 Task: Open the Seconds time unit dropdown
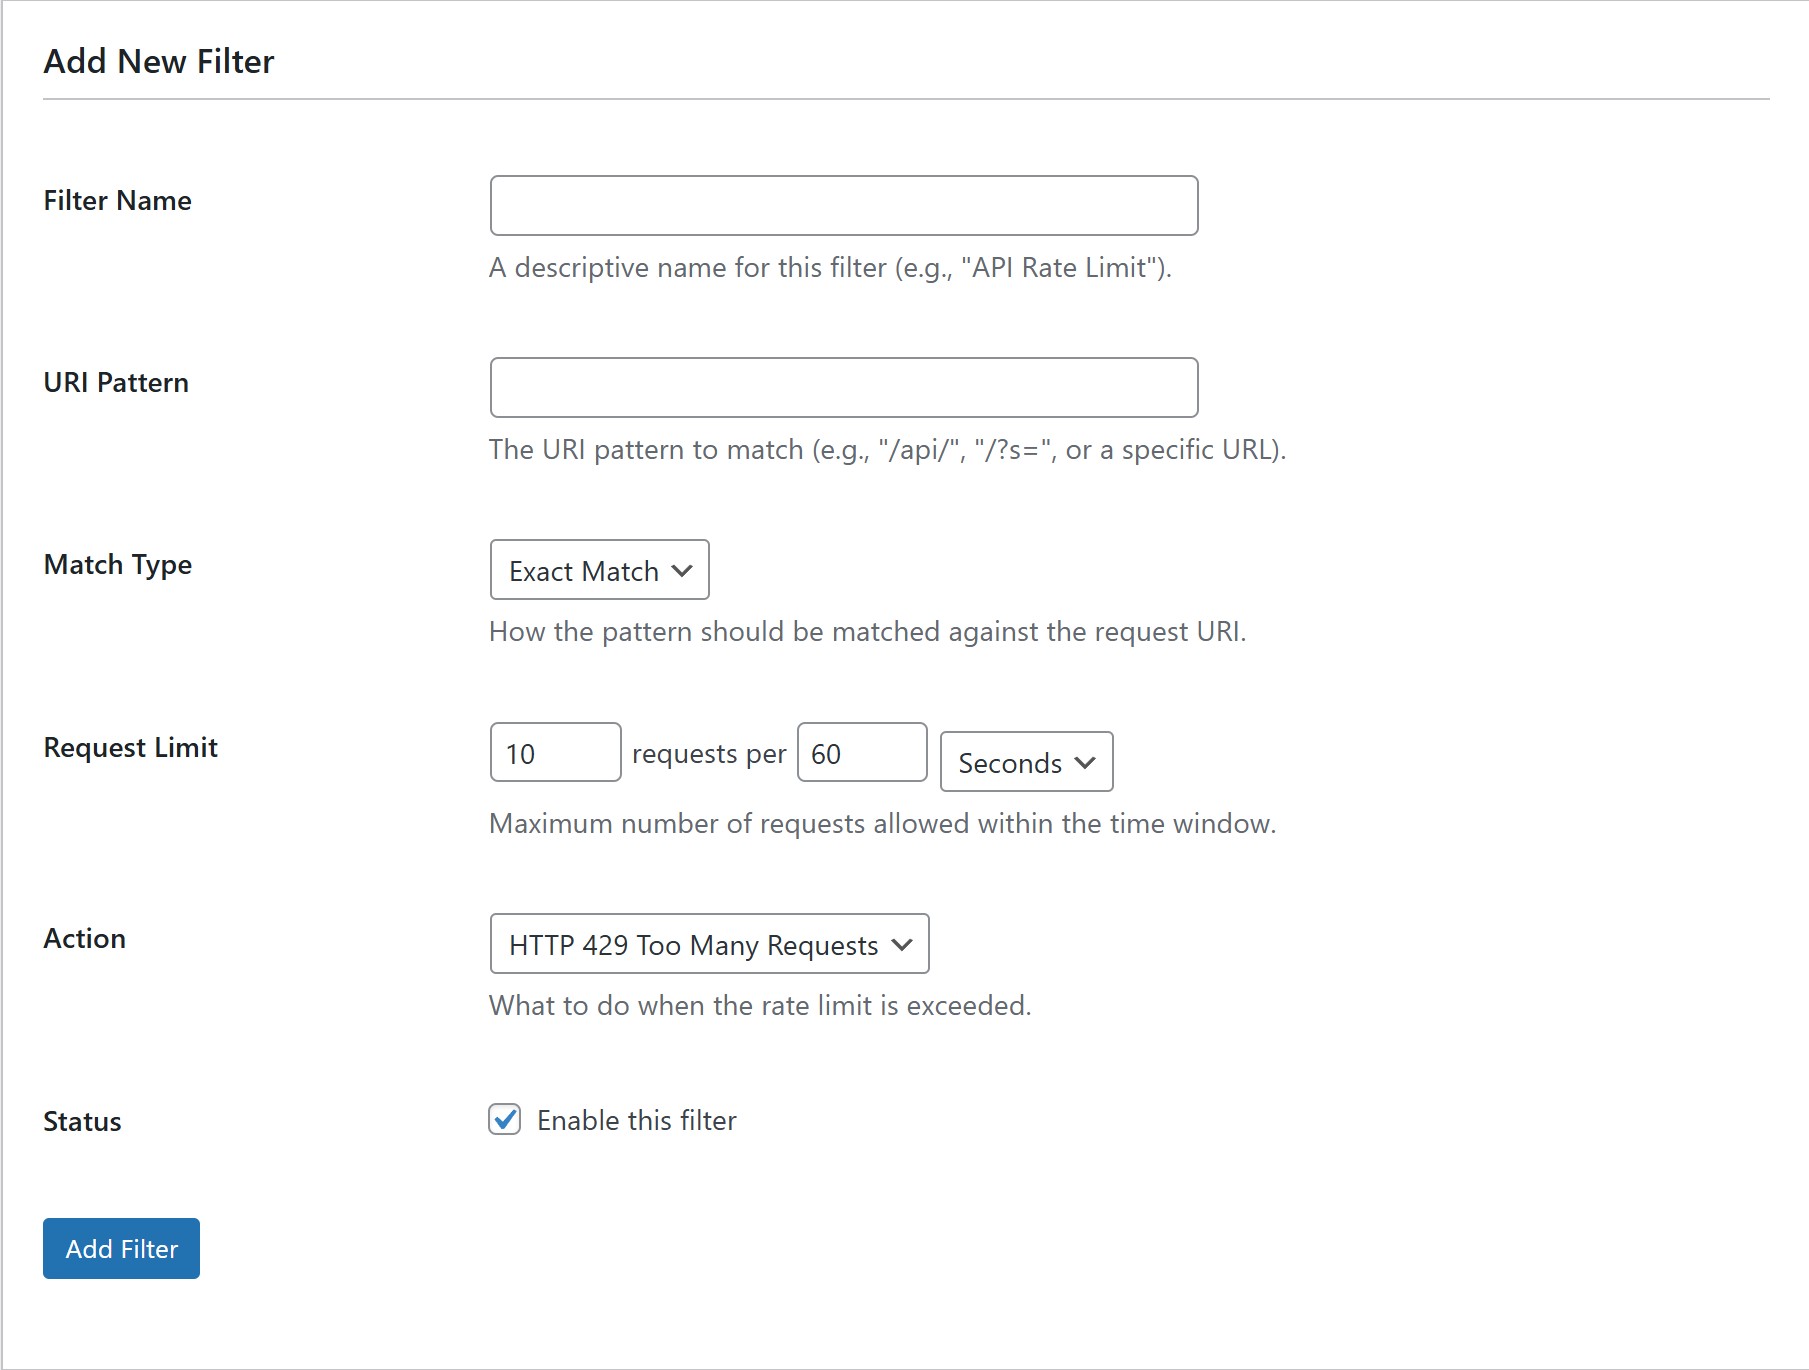(1025, 762)
